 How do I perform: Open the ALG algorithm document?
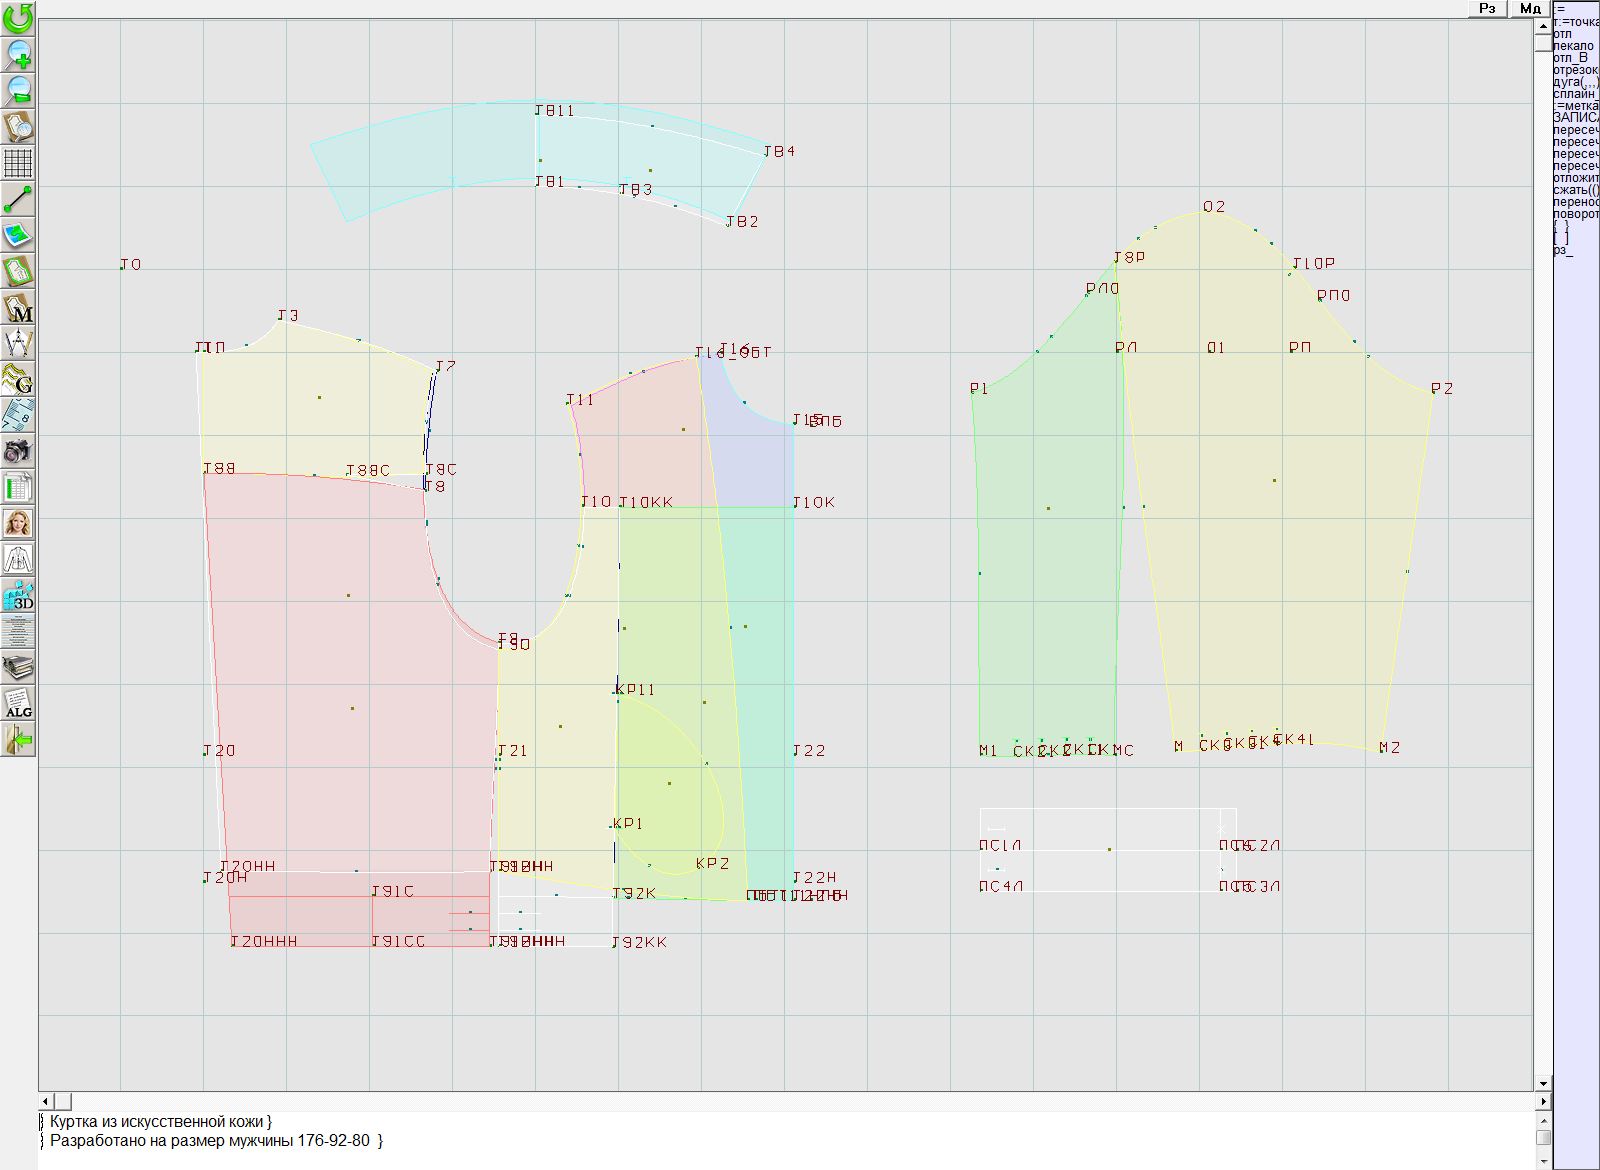click(18, 703)
